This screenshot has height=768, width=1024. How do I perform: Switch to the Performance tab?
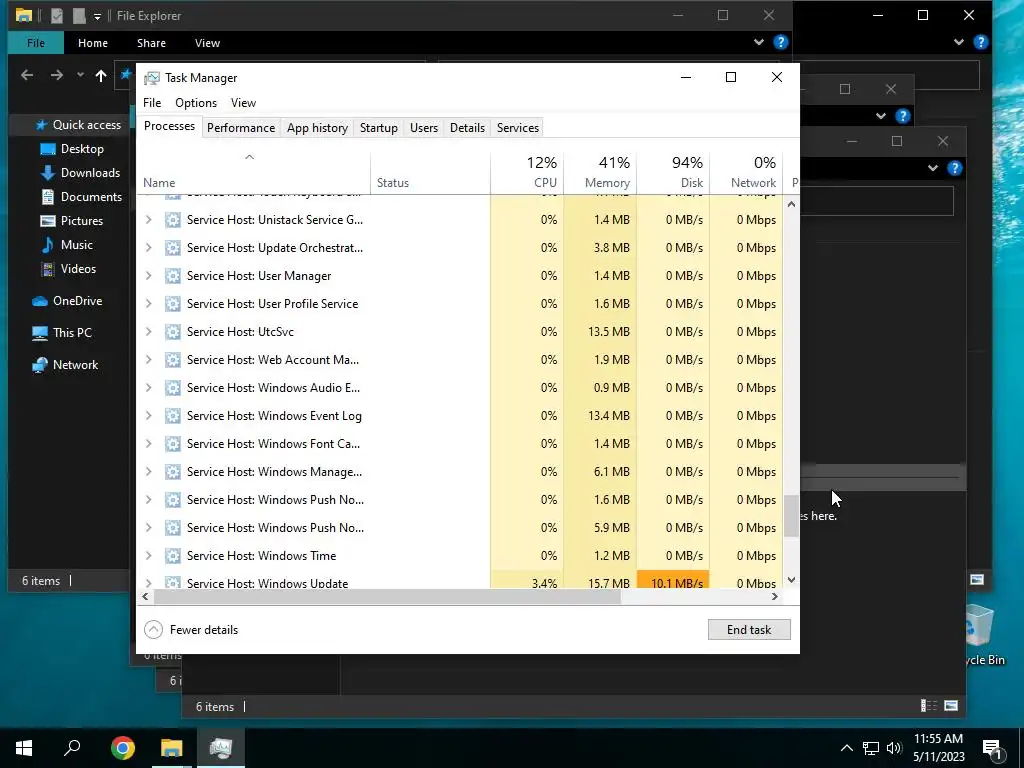241,128
